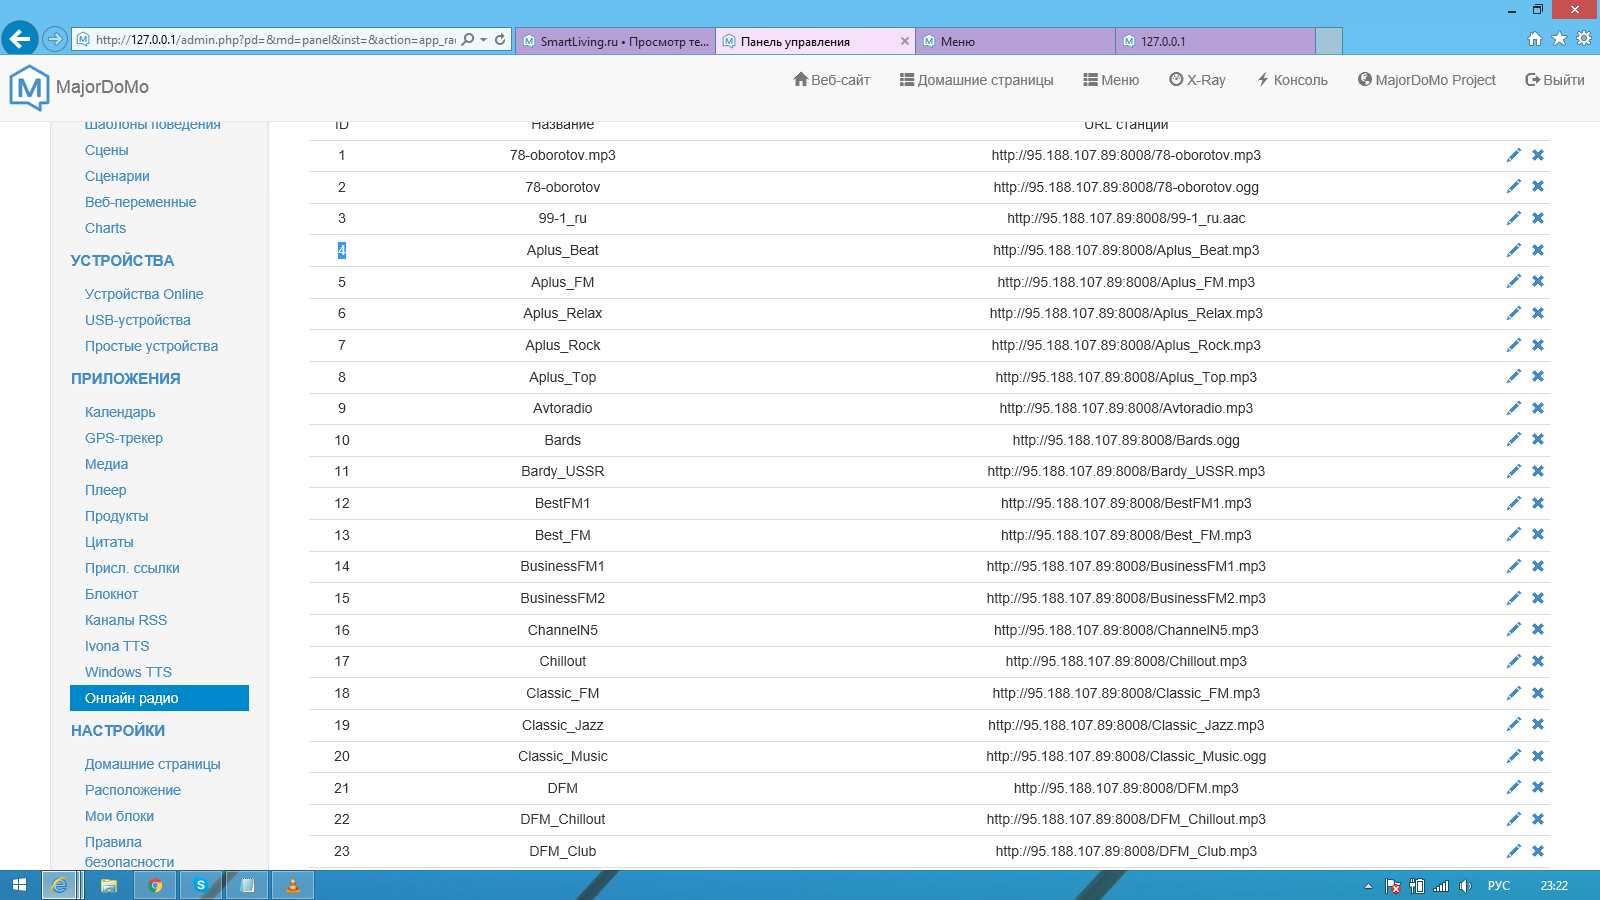1600x900 pixels.
Task: Edit the 78-oborotov.mp3 station with pencil icon
Action: pos(1514,155)
